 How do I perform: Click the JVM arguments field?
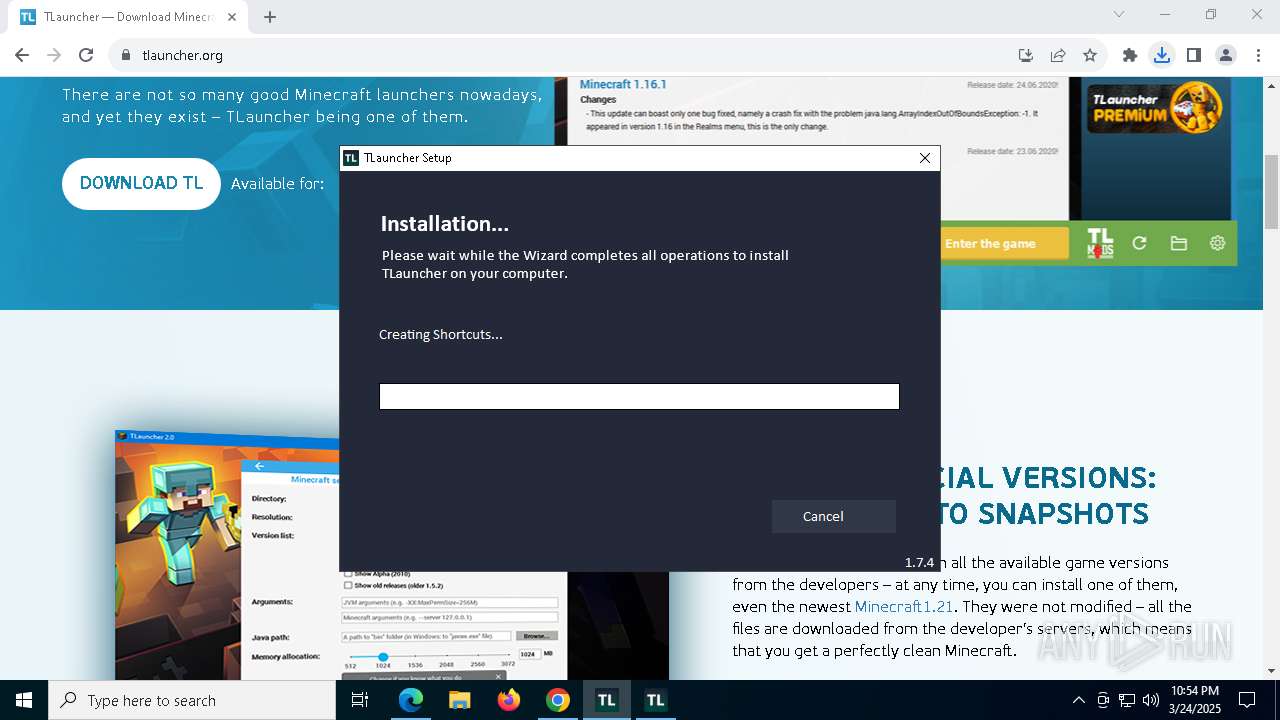(449, 602)
